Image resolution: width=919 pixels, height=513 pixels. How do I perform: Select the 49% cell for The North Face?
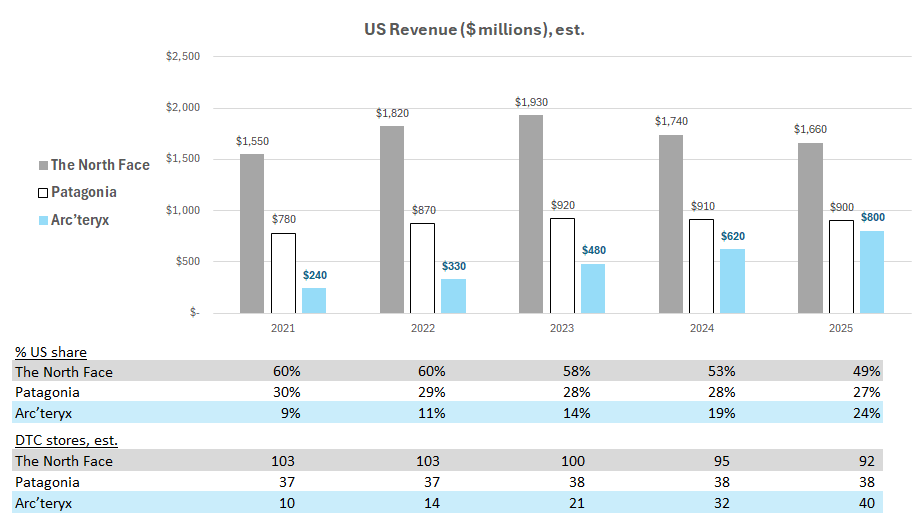[867, 371]
